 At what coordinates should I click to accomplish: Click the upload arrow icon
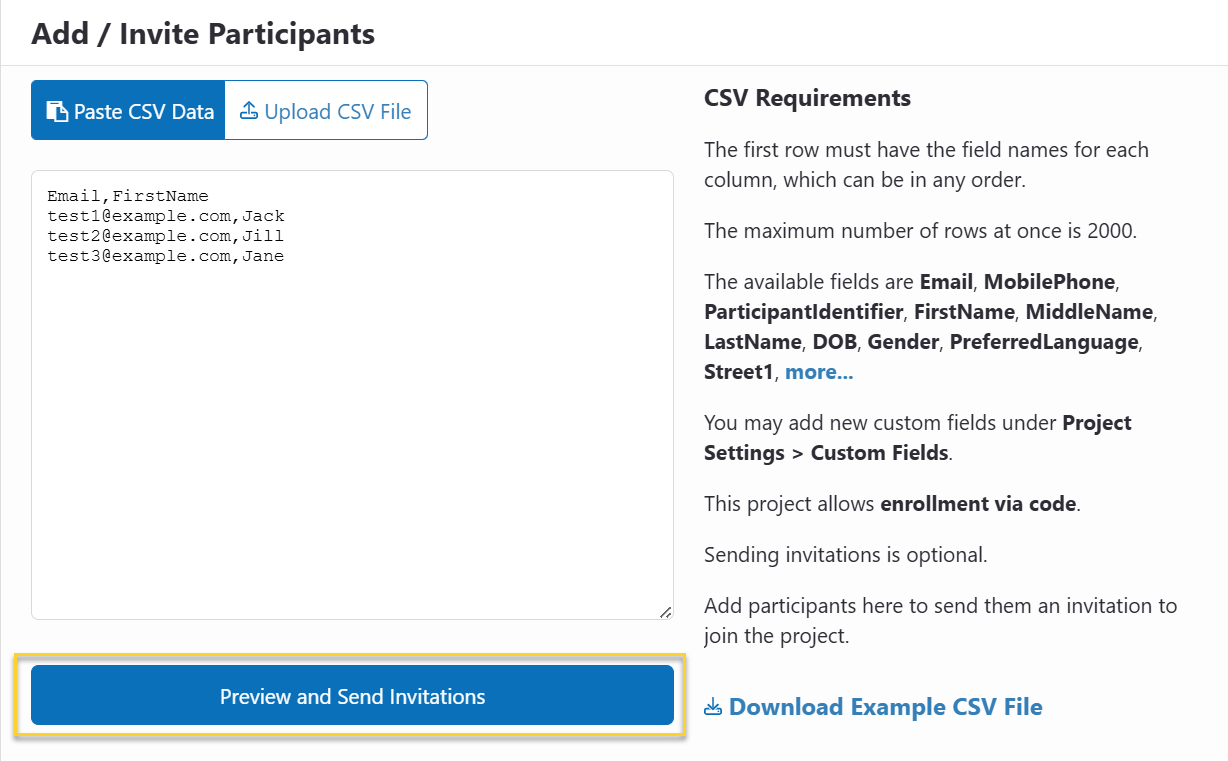tap(249, 111)
